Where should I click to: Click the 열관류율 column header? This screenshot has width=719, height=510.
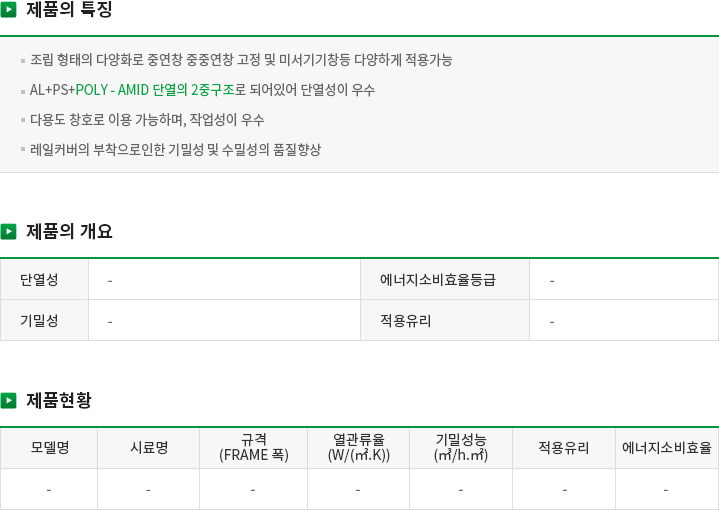(359, 447)
